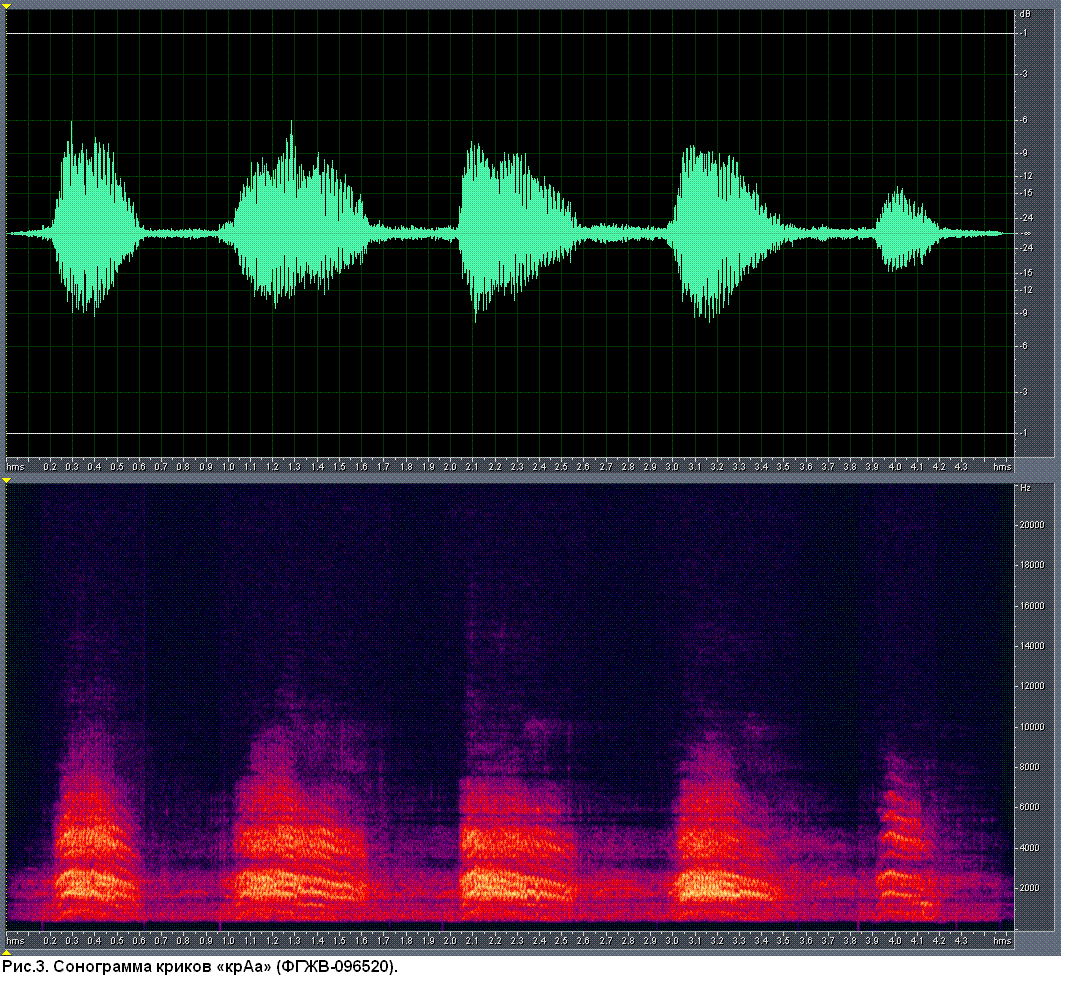The image size is (1067, 1000).
Task: Click the minus infinity mark on the dB scale
Action: 1027,233
